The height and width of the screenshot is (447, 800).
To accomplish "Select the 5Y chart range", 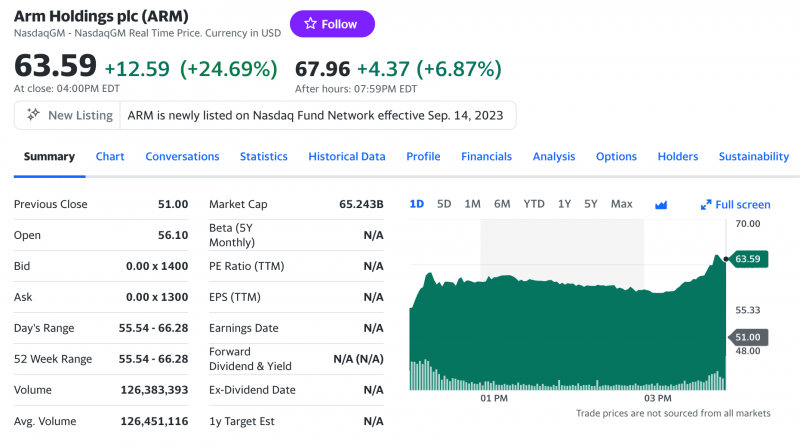I will click(x=591, y=204).
